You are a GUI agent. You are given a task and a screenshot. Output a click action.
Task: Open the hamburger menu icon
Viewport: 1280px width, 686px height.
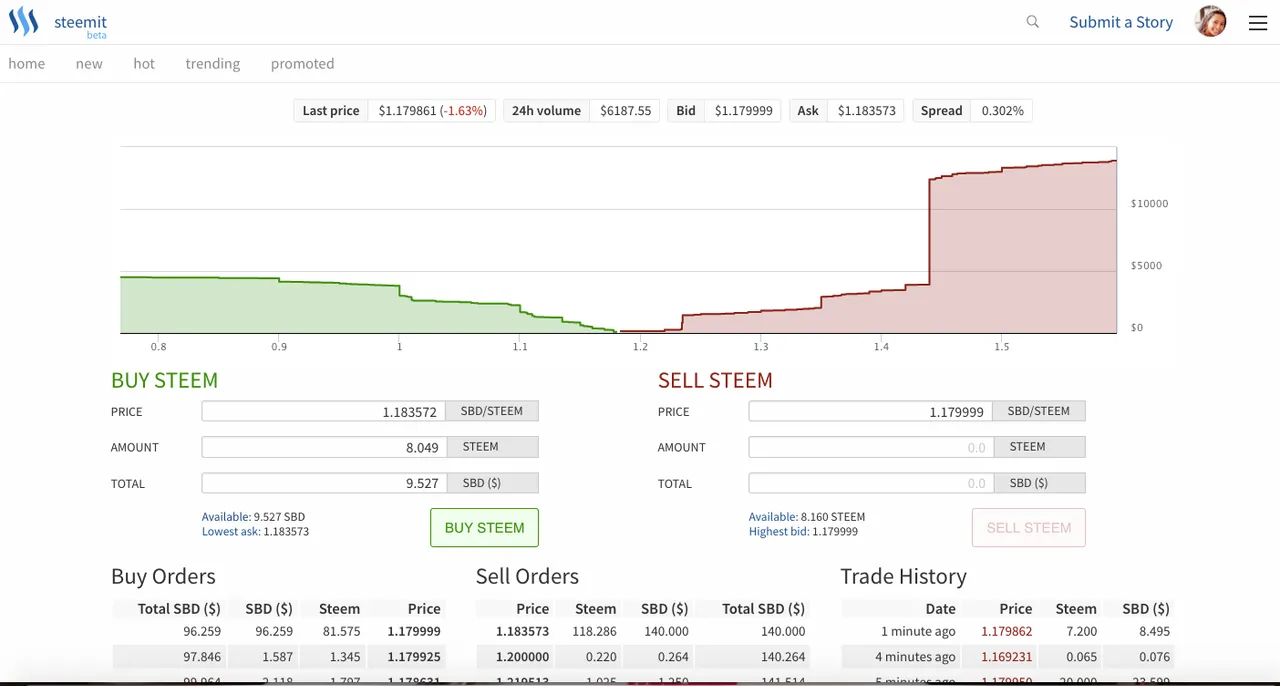[1258, 23]
